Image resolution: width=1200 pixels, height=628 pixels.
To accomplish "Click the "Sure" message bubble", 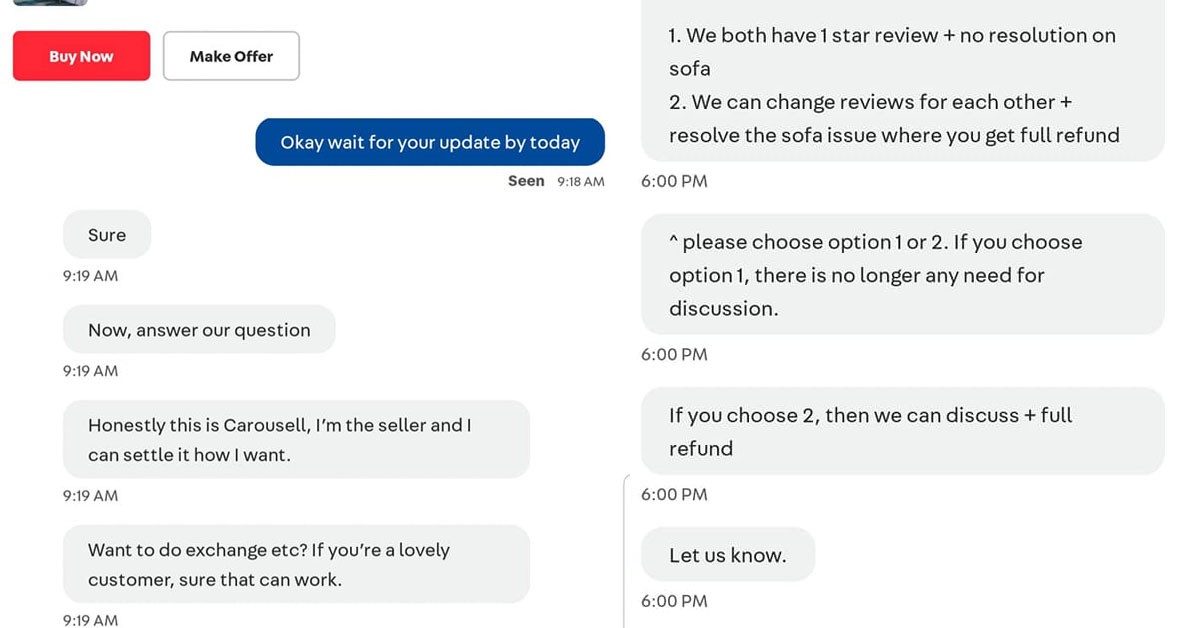I will [107, 235].
